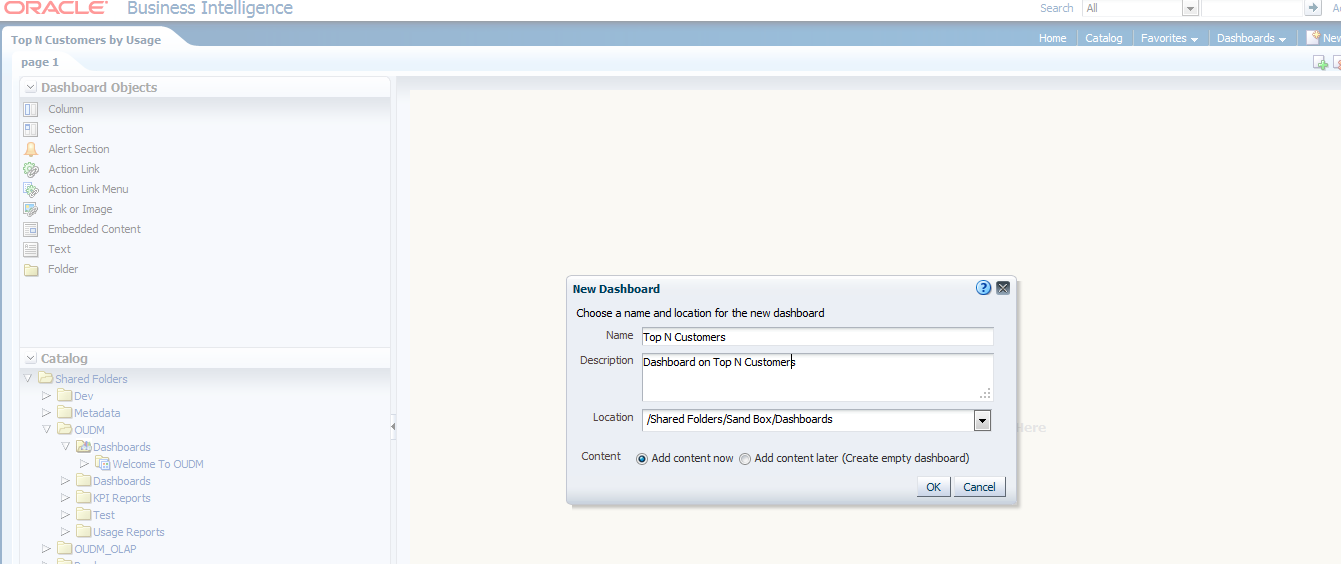Select the Test folder in Catalog
The image size is (1341, 564).
click(104, 515)
